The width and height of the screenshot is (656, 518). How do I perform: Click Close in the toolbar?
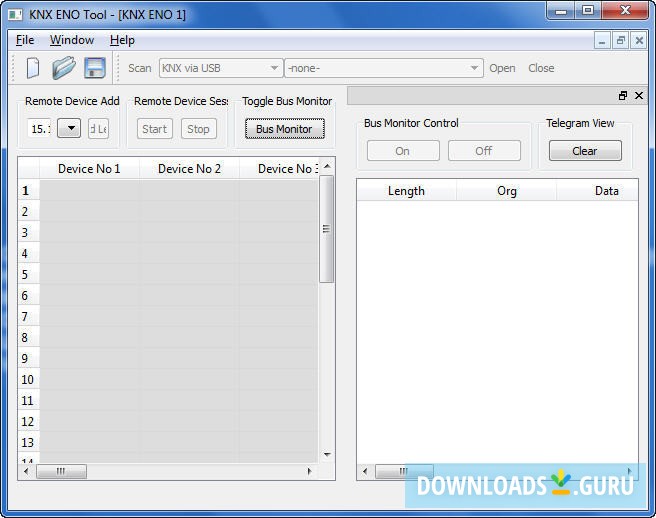coord(541,68)
